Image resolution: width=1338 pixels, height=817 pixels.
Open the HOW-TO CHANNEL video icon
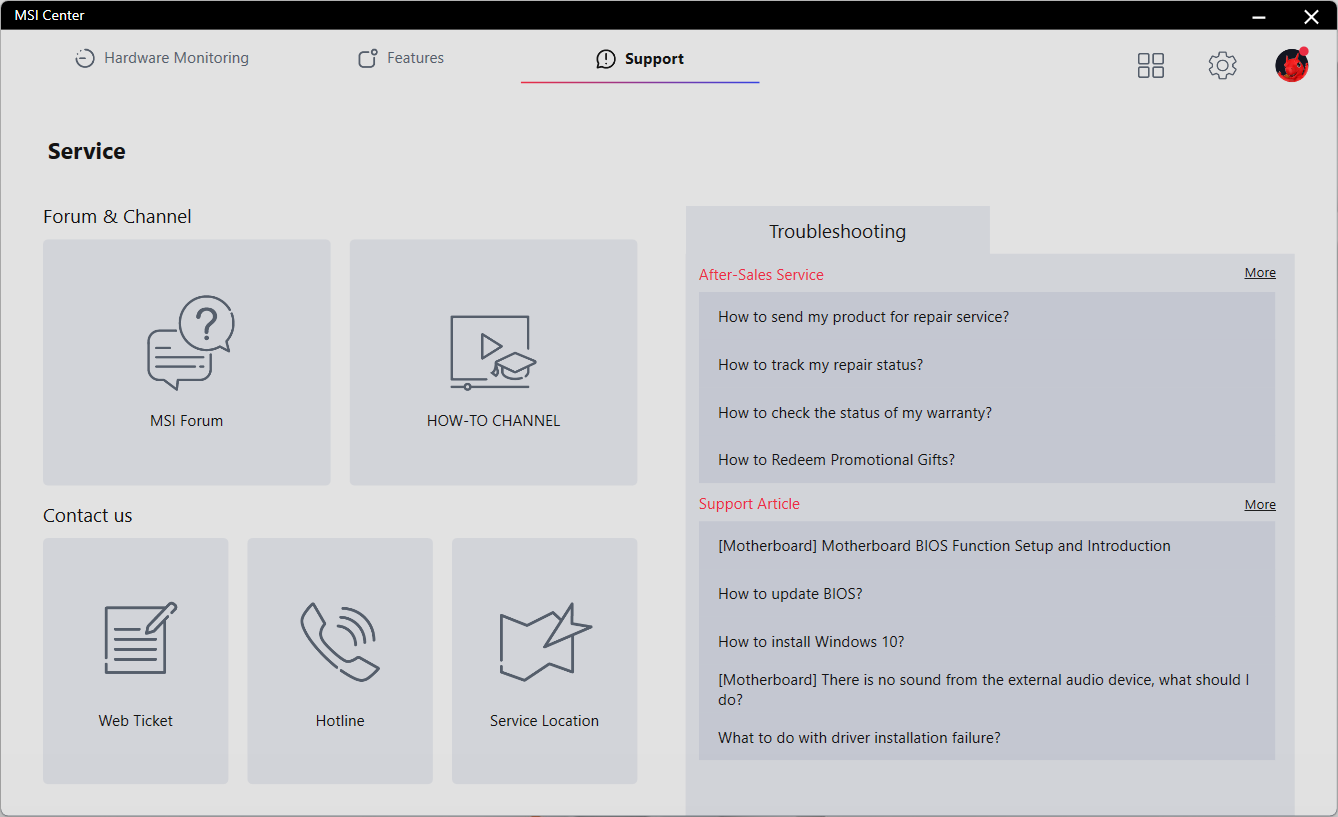pos(493,352)
